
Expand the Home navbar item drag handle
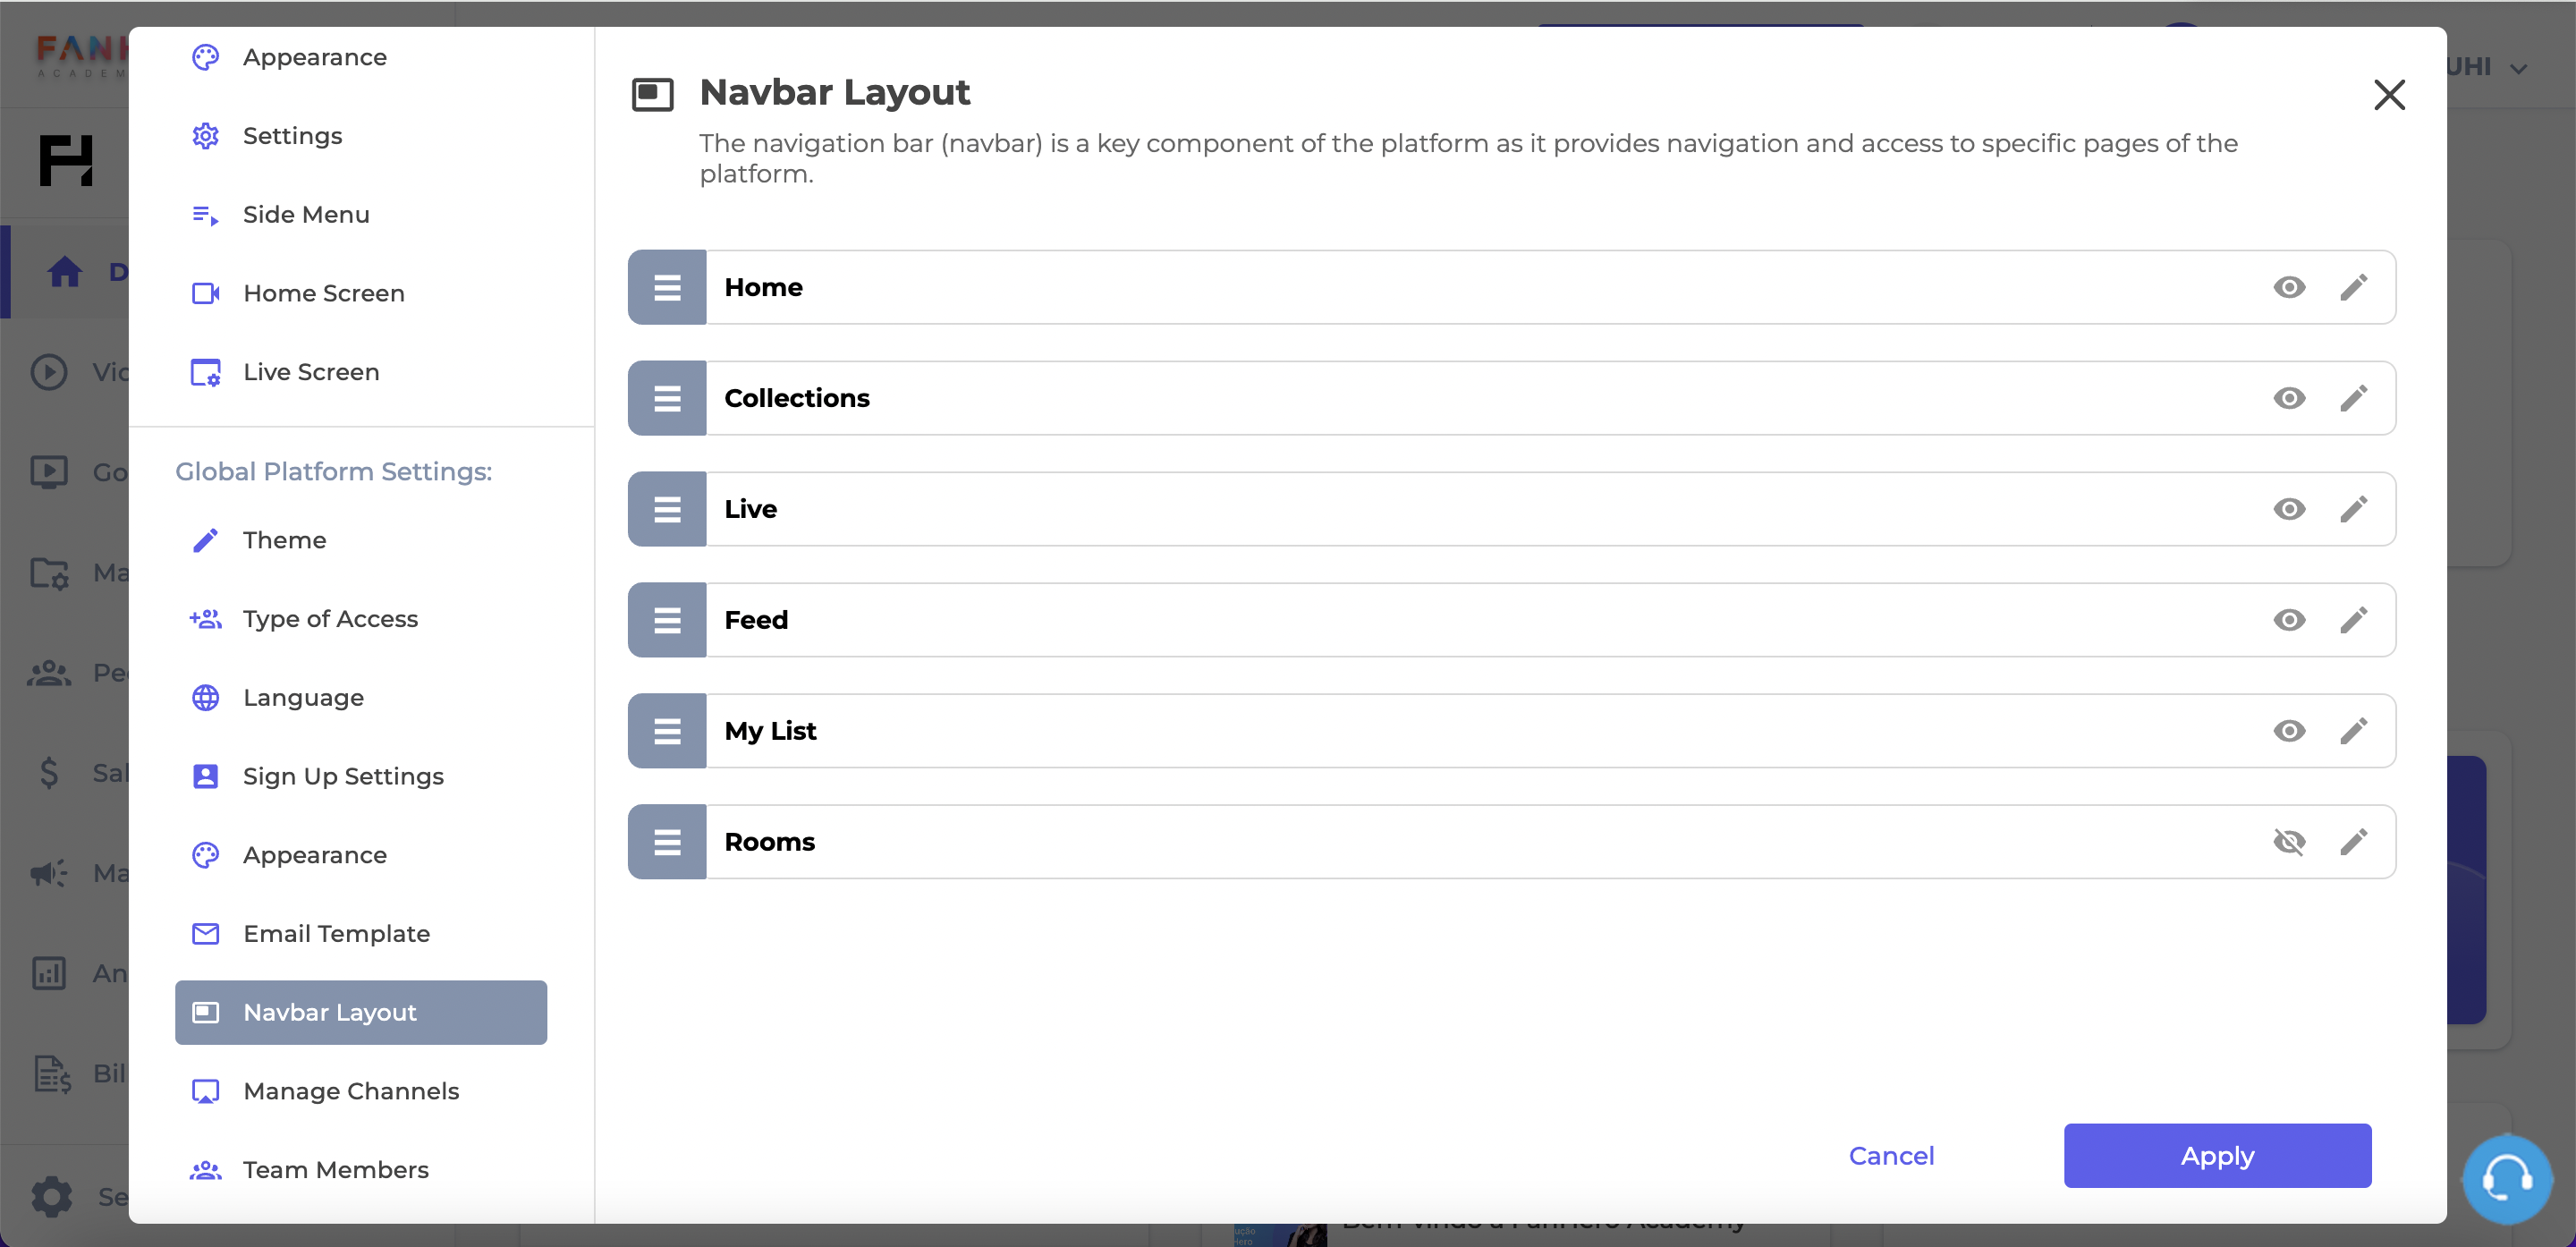coord(667,287)
